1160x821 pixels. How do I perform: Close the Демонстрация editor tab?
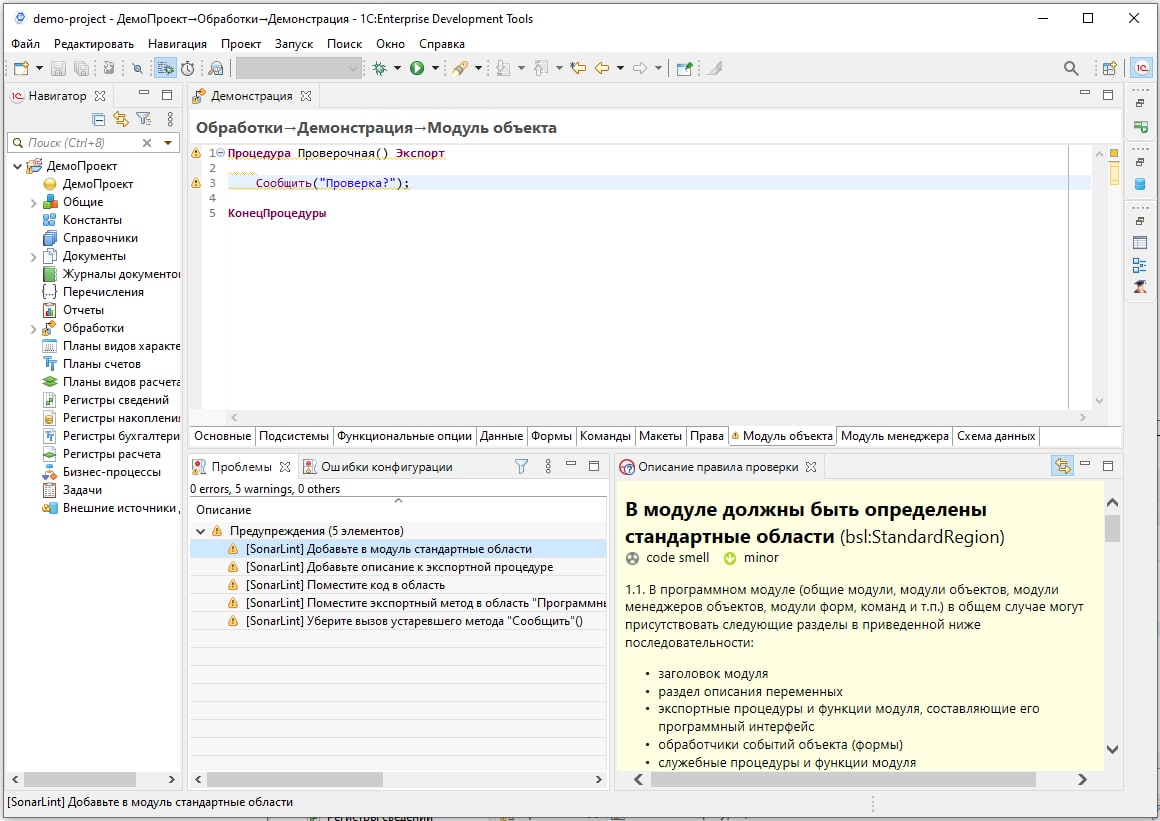click(306, 96)
